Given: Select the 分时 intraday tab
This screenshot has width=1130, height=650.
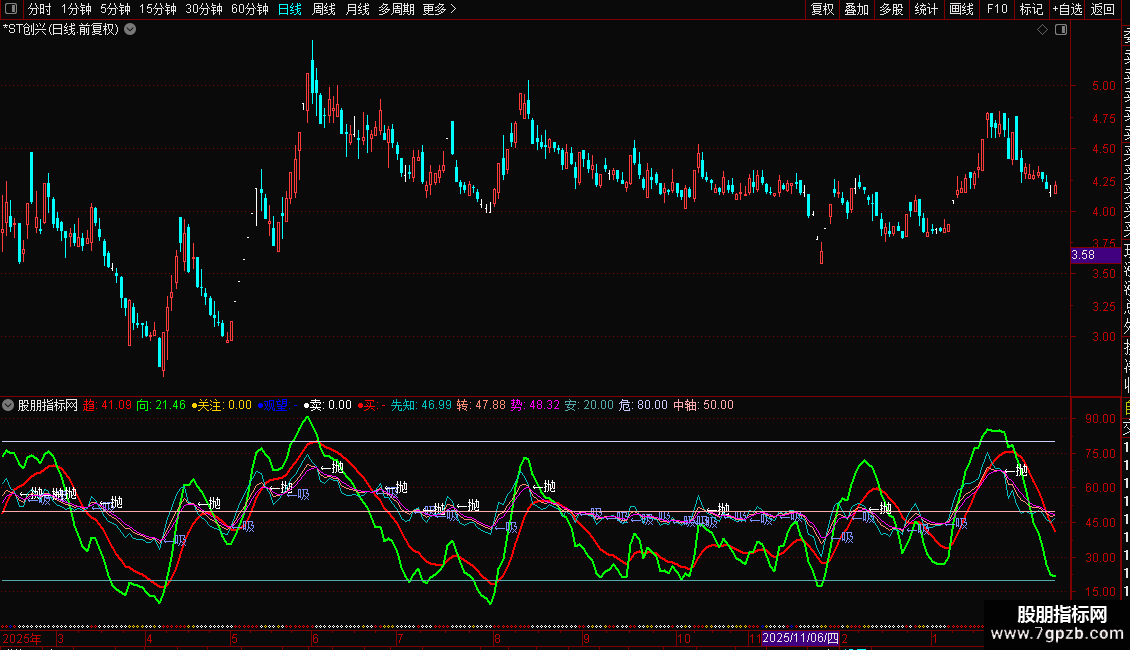Looking at the screenshot, I should 39,9.
